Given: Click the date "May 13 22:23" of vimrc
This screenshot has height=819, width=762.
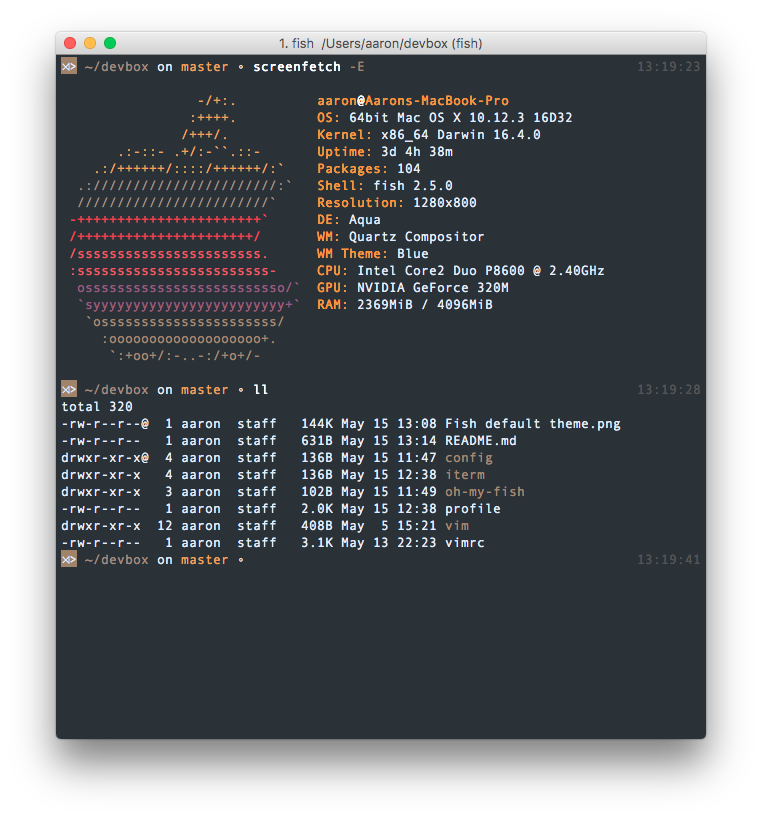Looking at the screenshot, I should 389,543.
